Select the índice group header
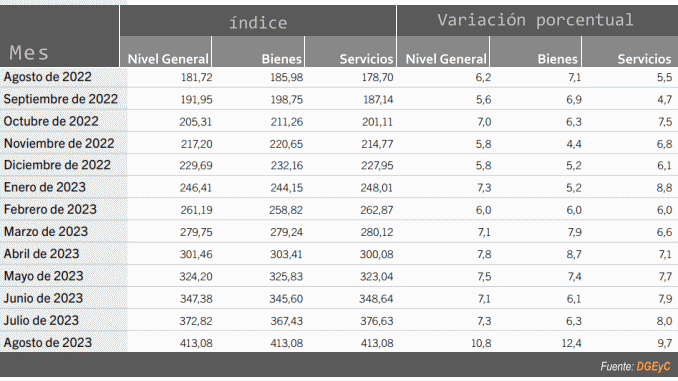678x381 pixels. 258,22
